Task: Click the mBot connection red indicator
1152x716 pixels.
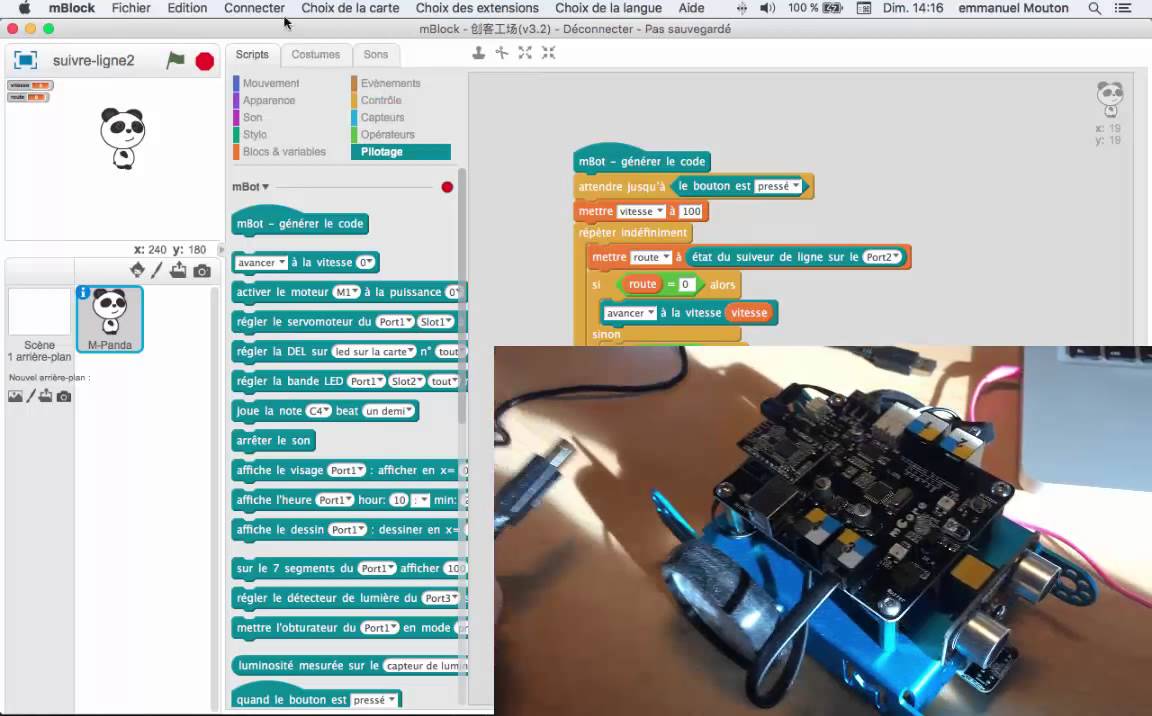Action: [x=447, y=187]
